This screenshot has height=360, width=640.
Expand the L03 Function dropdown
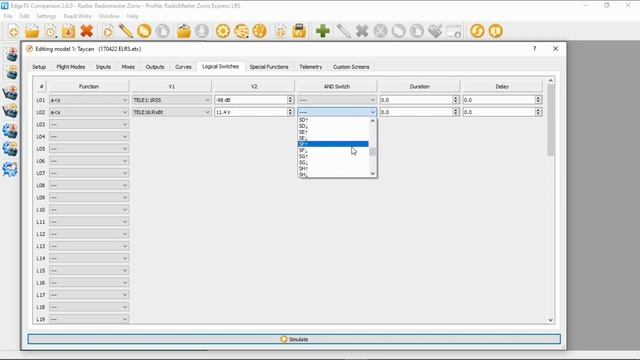pyautogui.click(x=89, y=124)
